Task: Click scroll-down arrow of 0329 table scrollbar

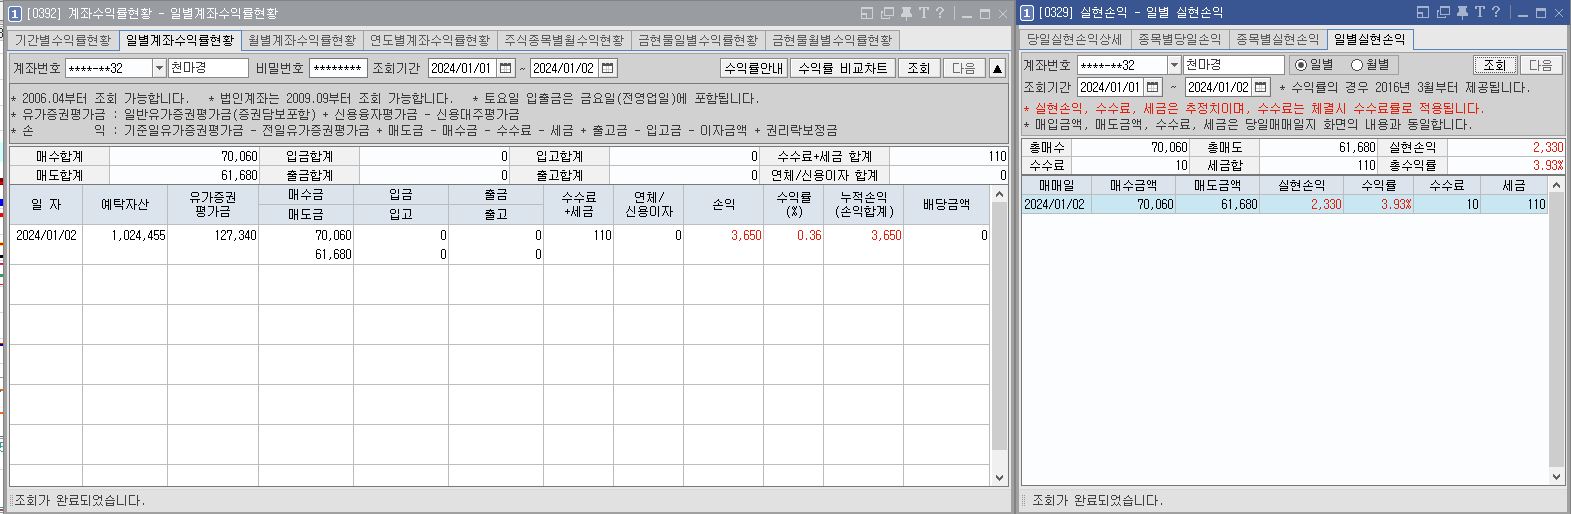Action: 1556,477
